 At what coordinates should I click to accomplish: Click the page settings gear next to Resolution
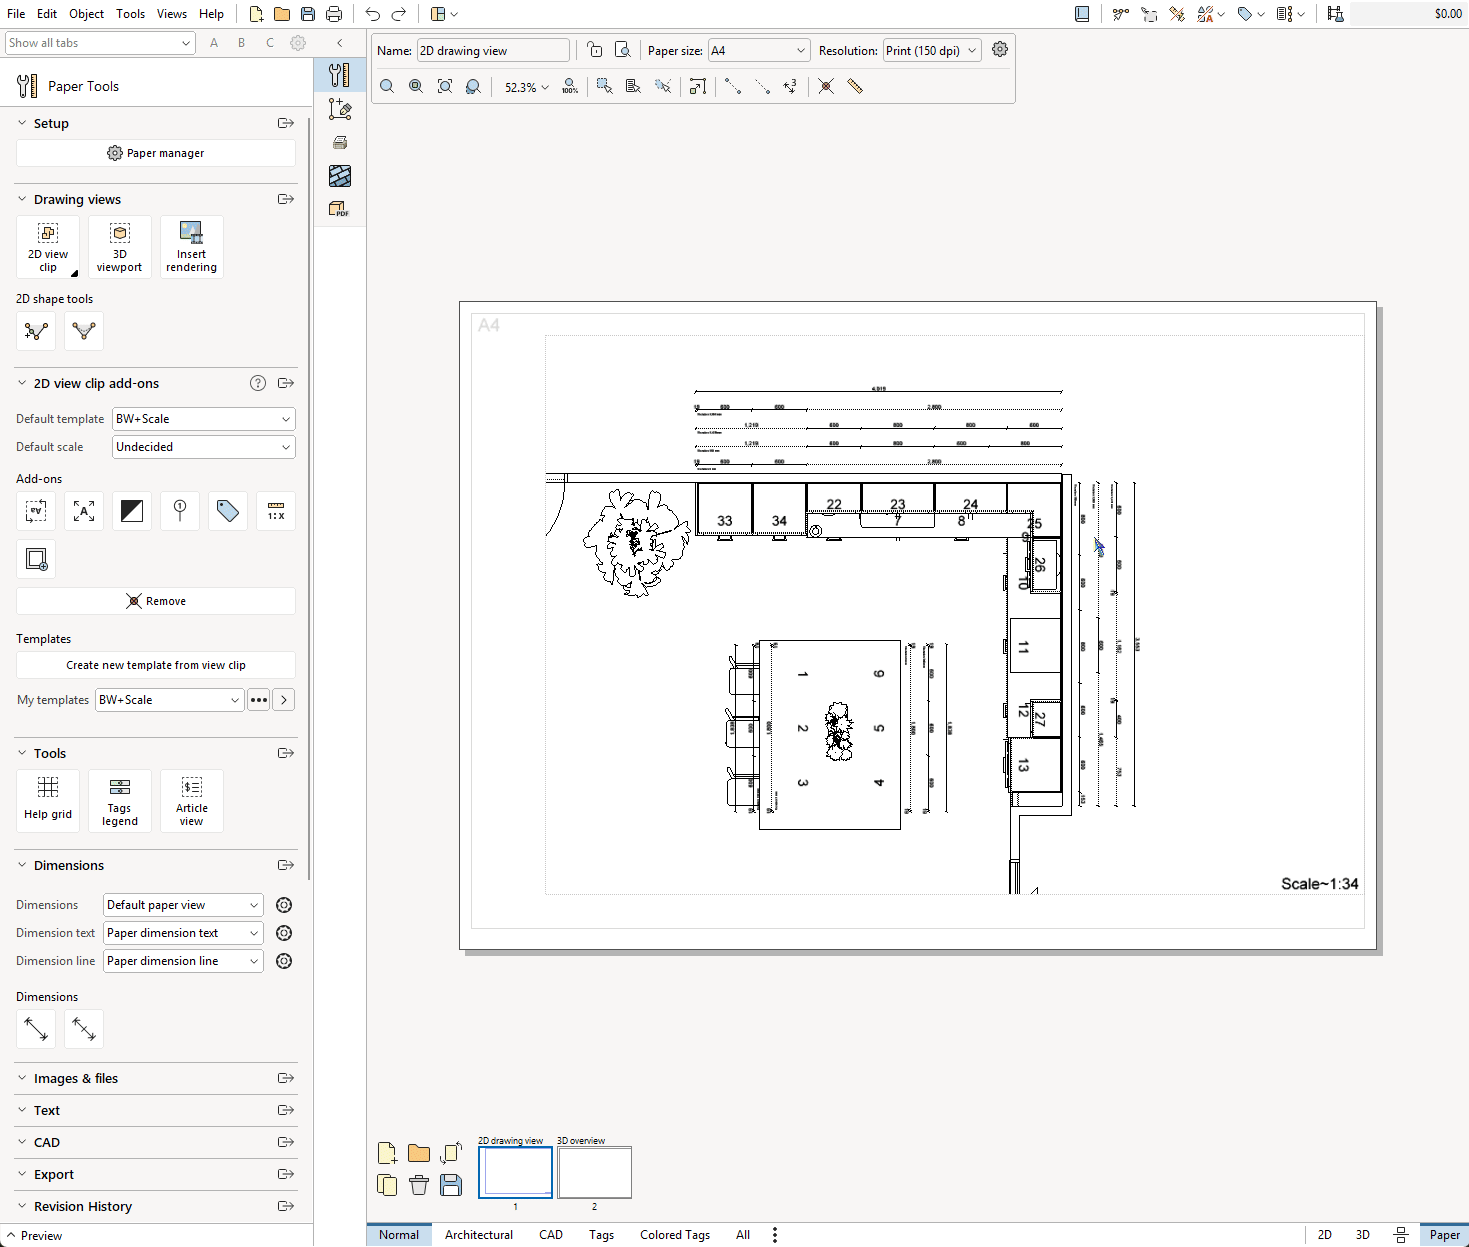[1000, 50]
